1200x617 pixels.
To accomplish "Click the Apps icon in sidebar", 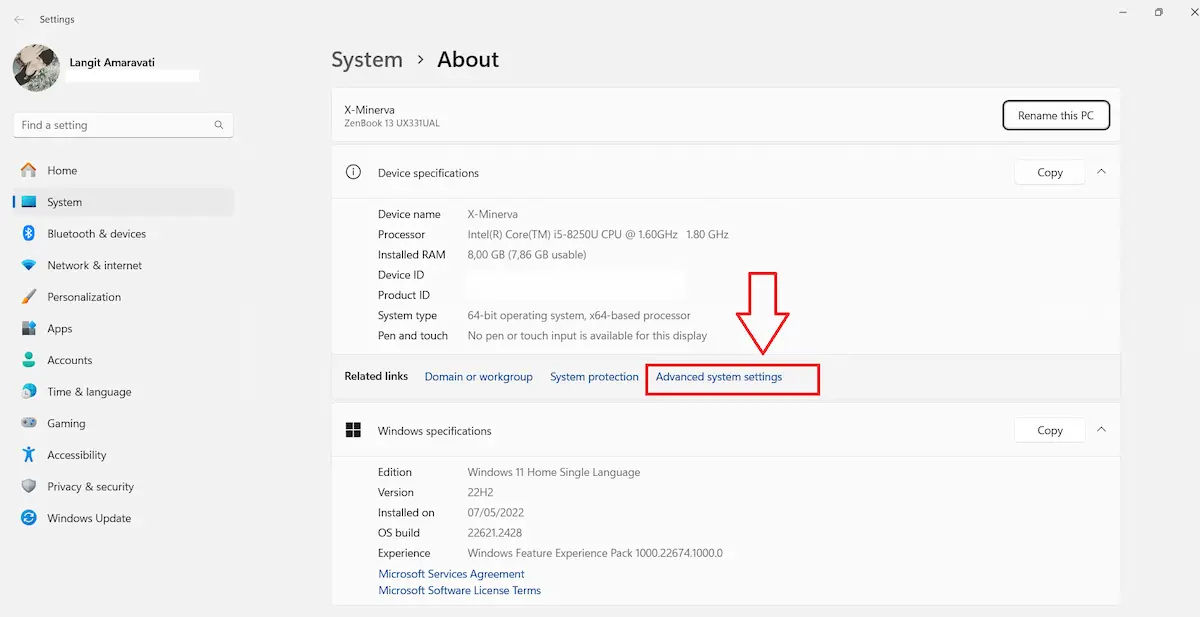I will point(28,329).
